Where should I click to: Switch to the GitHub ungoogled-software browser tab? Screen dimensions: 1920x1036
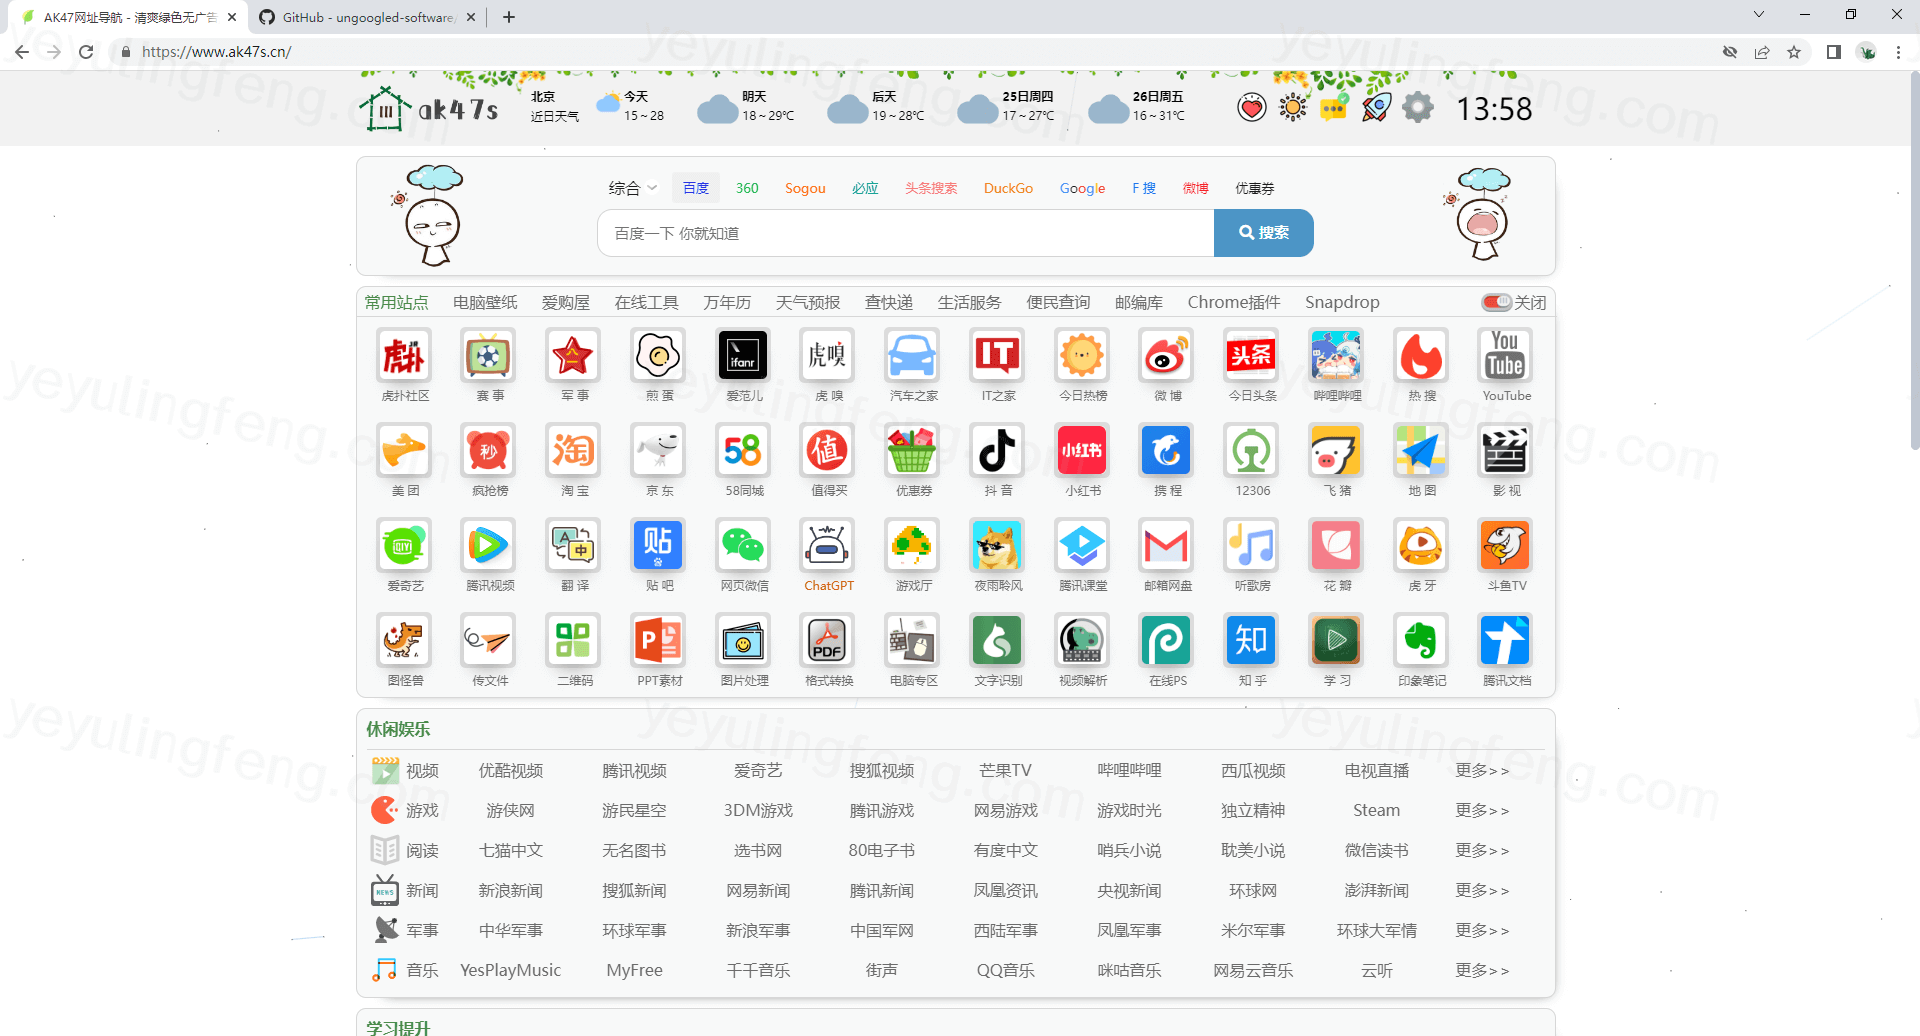tap(367, 17)
